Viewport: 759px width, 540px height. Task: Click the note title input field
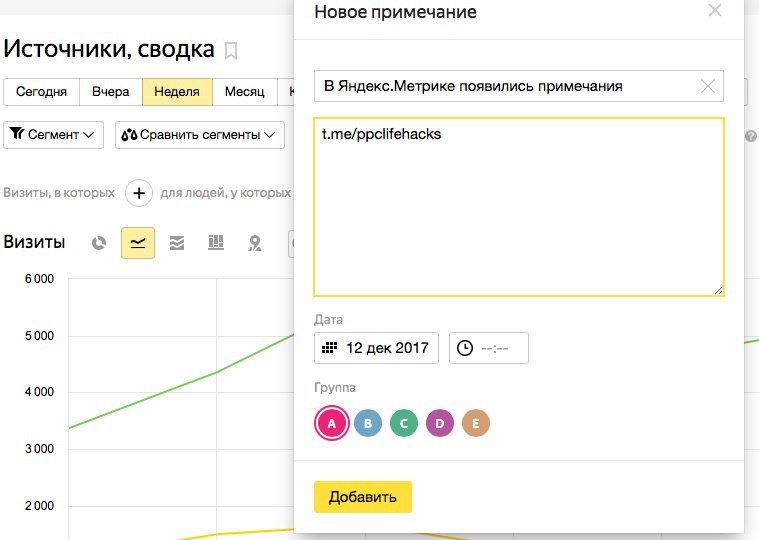(518, 86)
